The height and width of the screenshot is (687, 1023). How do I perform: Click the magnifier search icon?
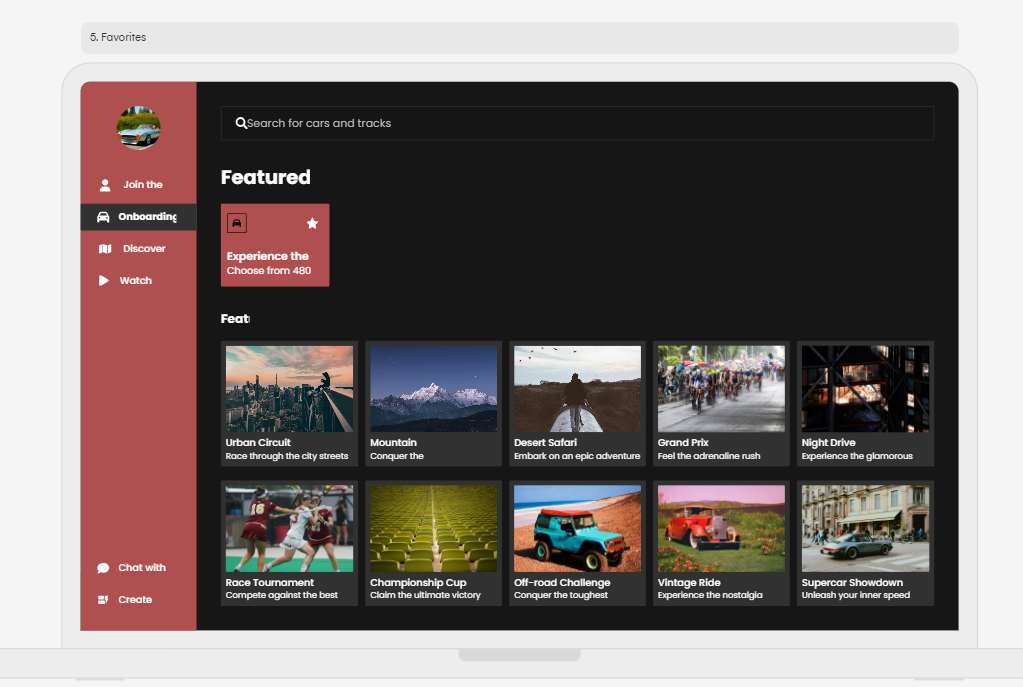coord(241,123)
